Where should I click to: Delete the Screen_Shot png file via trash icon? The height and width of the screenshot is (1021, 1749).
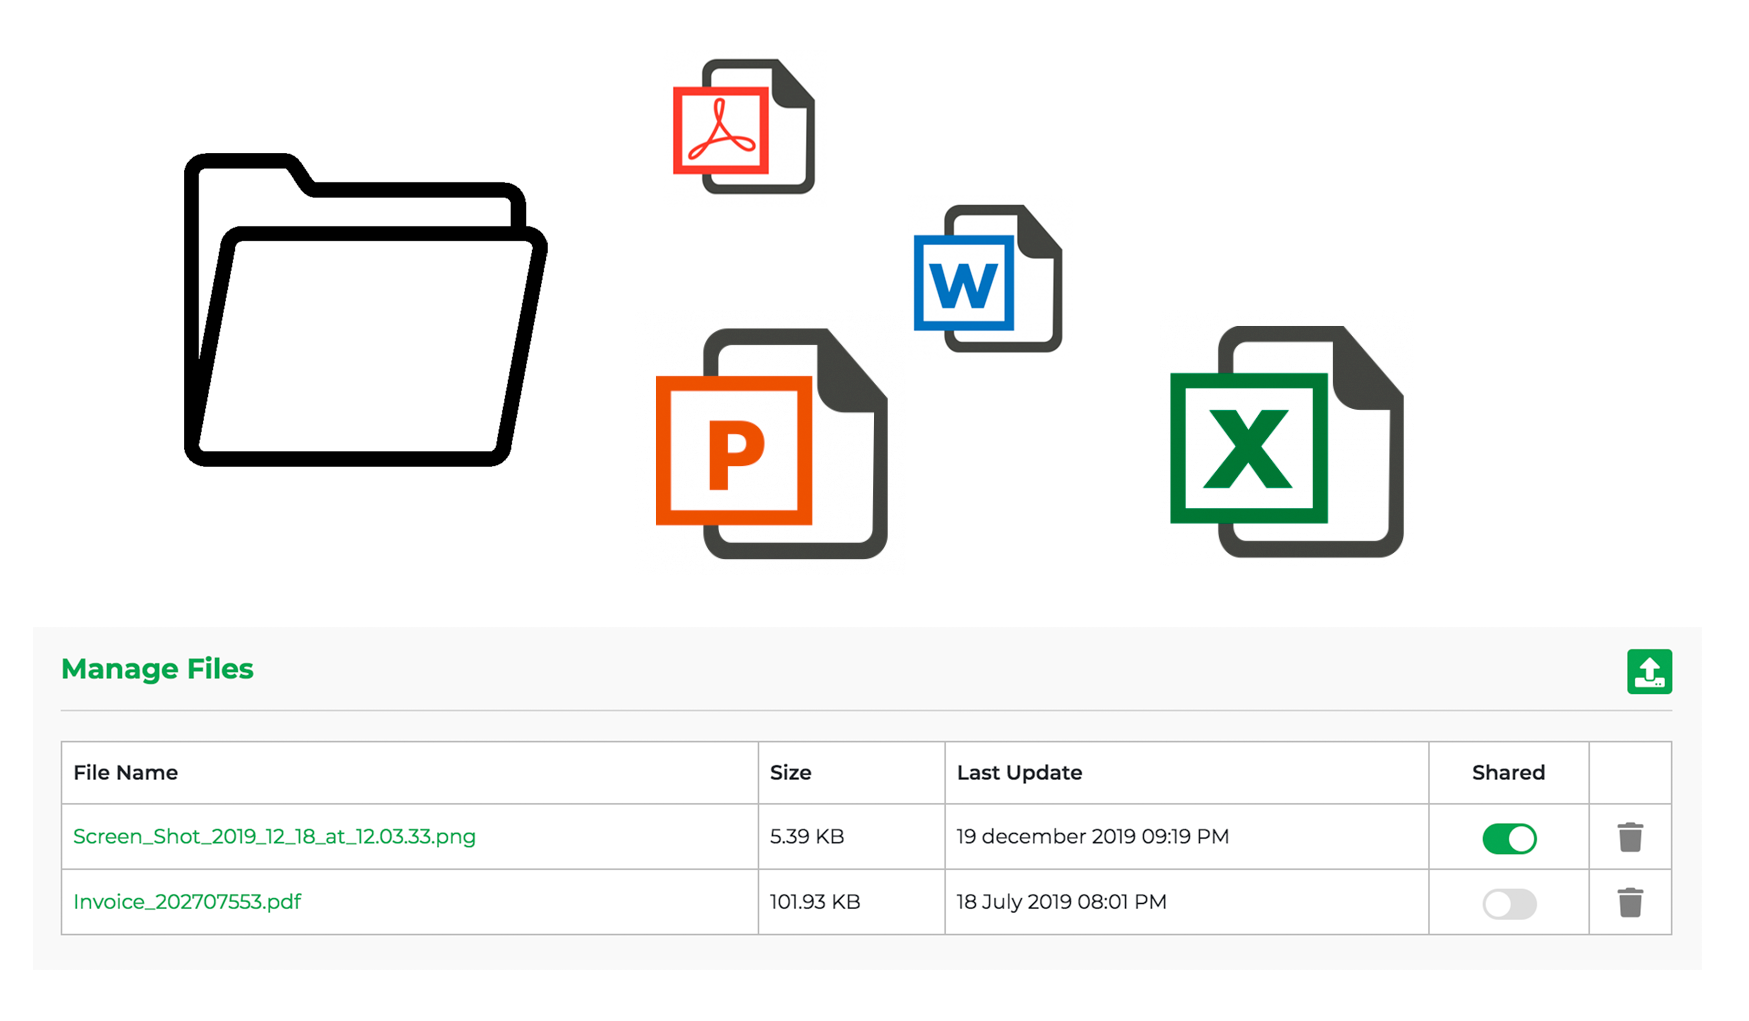tap(1630, 837)
